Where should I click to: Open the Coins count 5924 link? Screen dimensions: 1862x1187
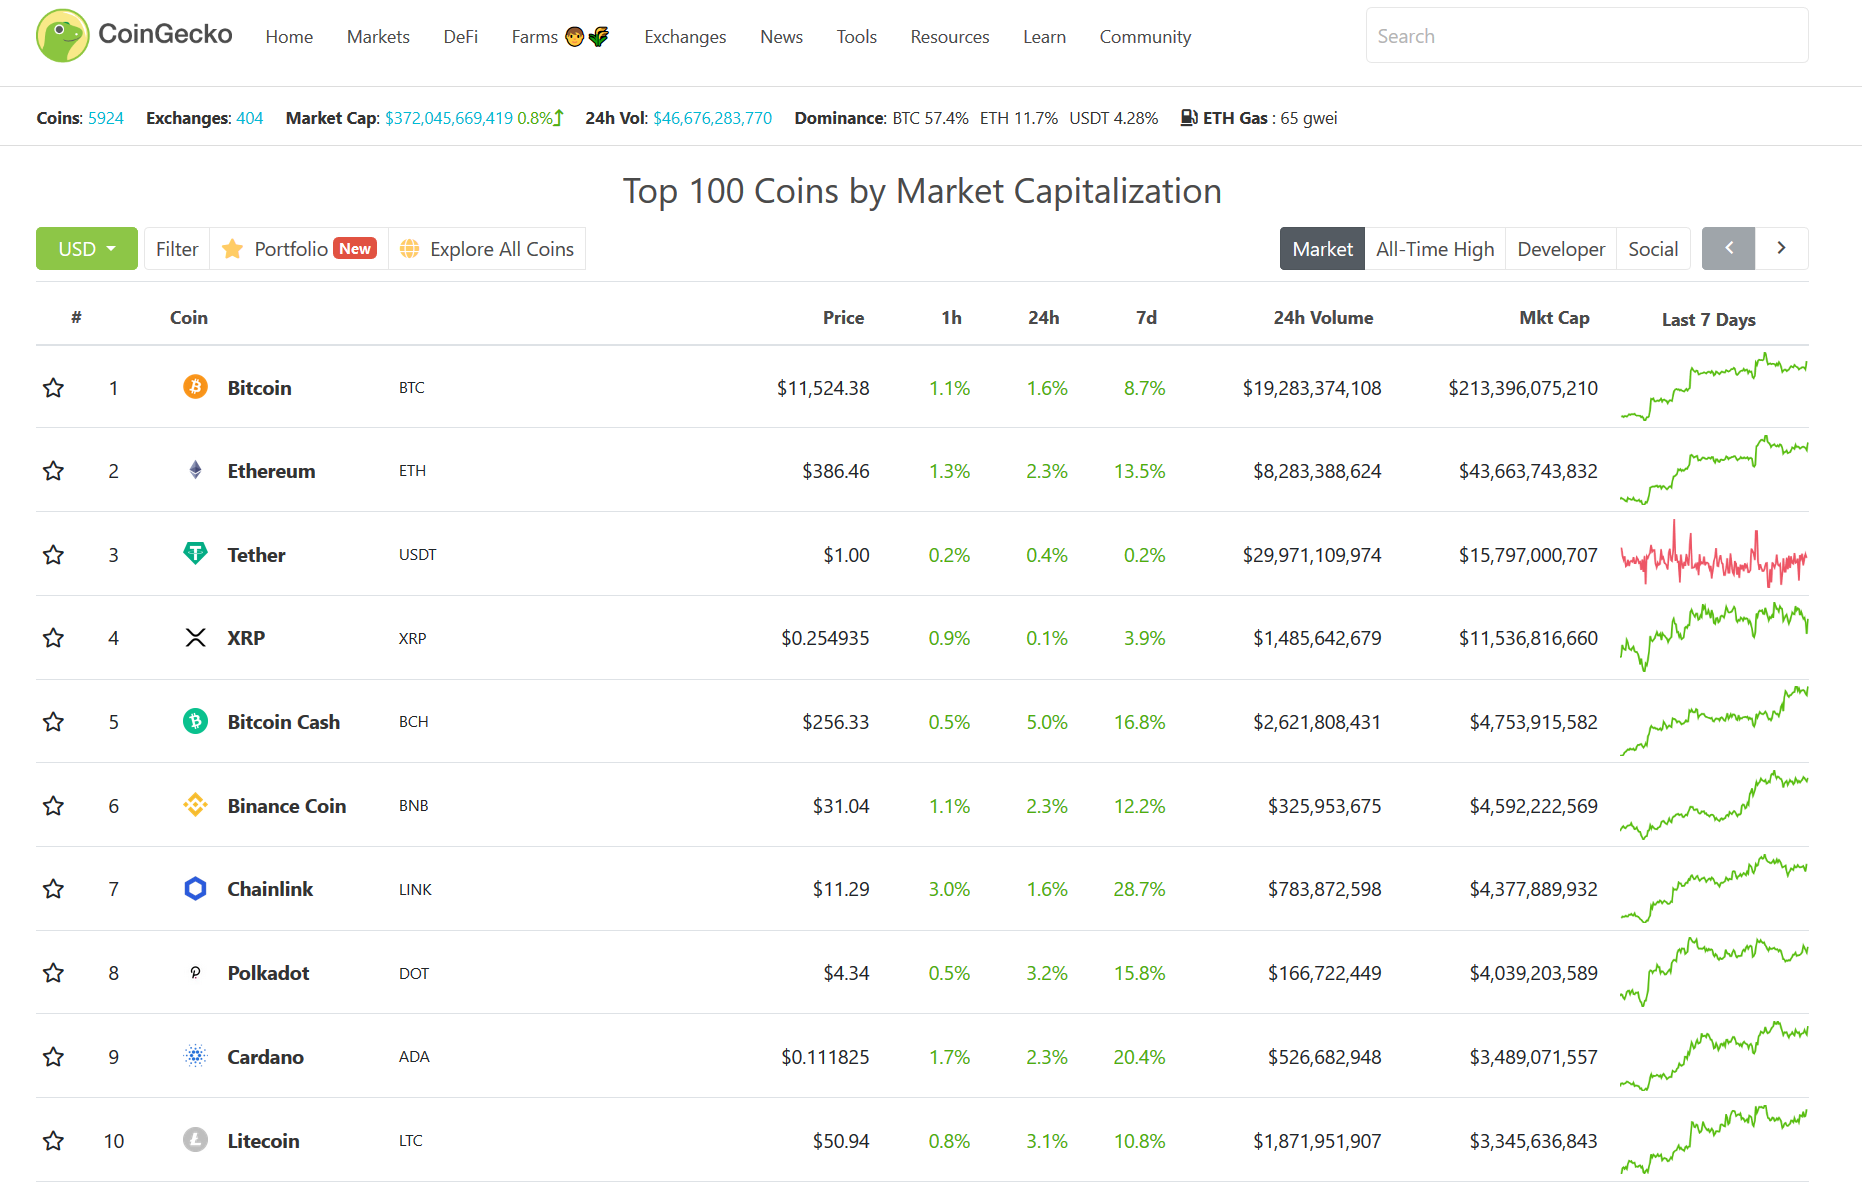[x=106, y=118]
